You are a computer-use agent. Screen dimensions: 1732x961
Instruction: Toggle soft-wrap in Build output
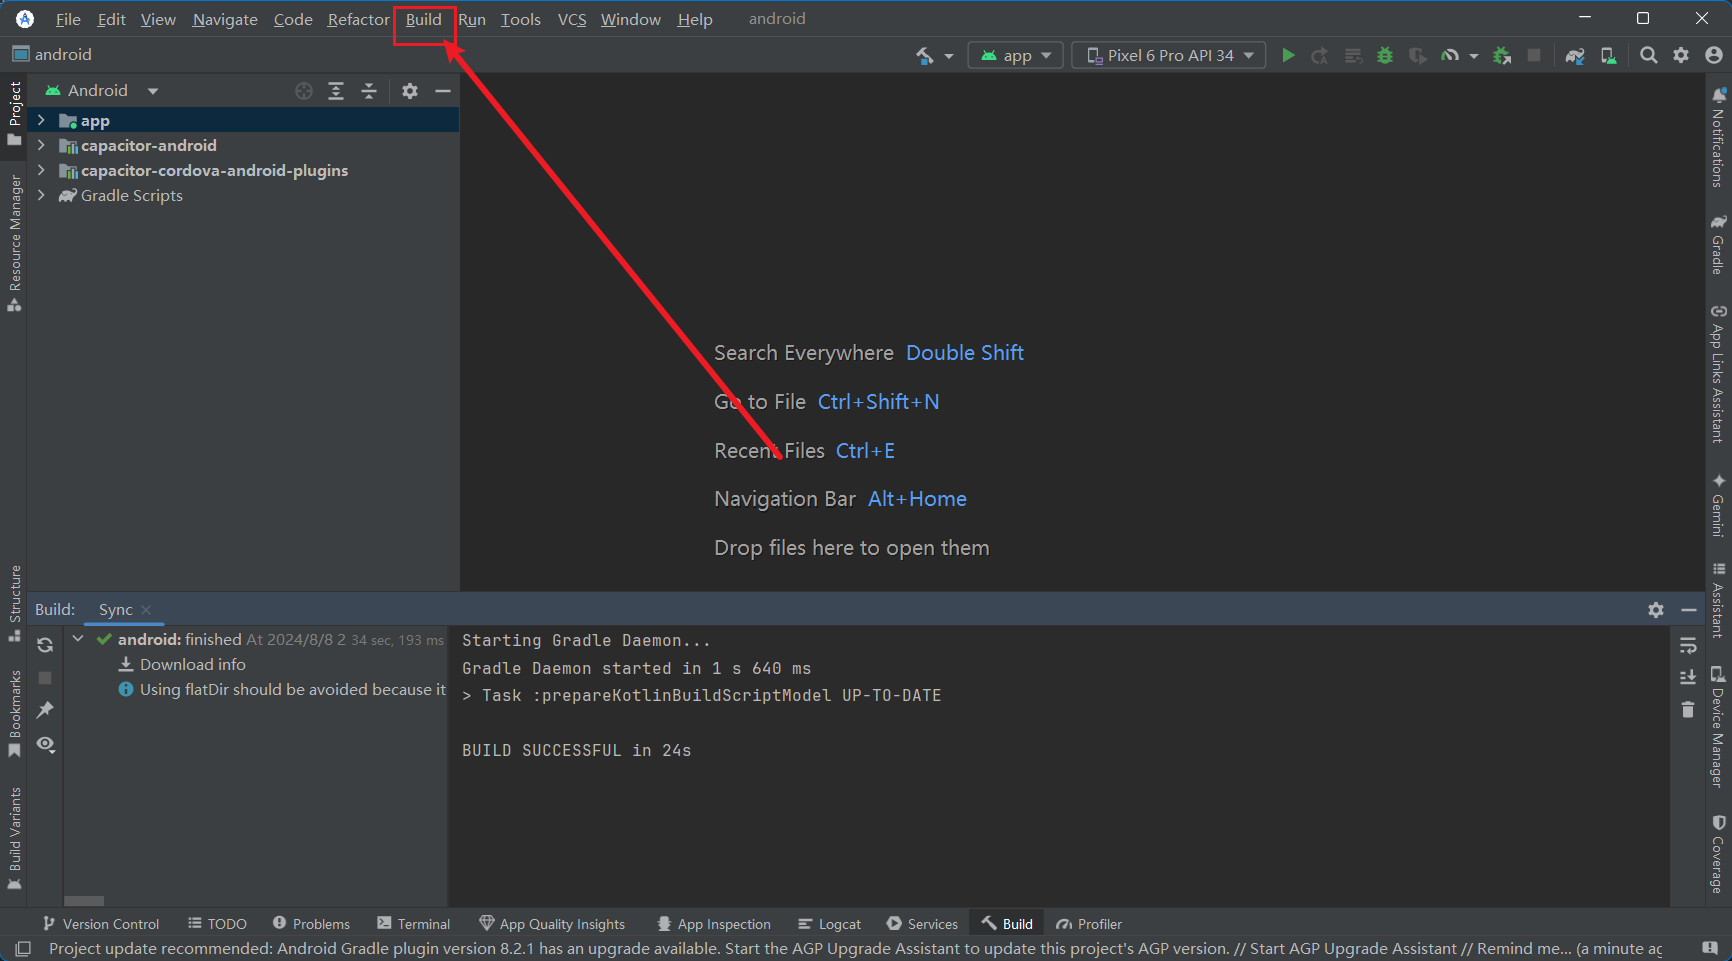(1688, 645)
